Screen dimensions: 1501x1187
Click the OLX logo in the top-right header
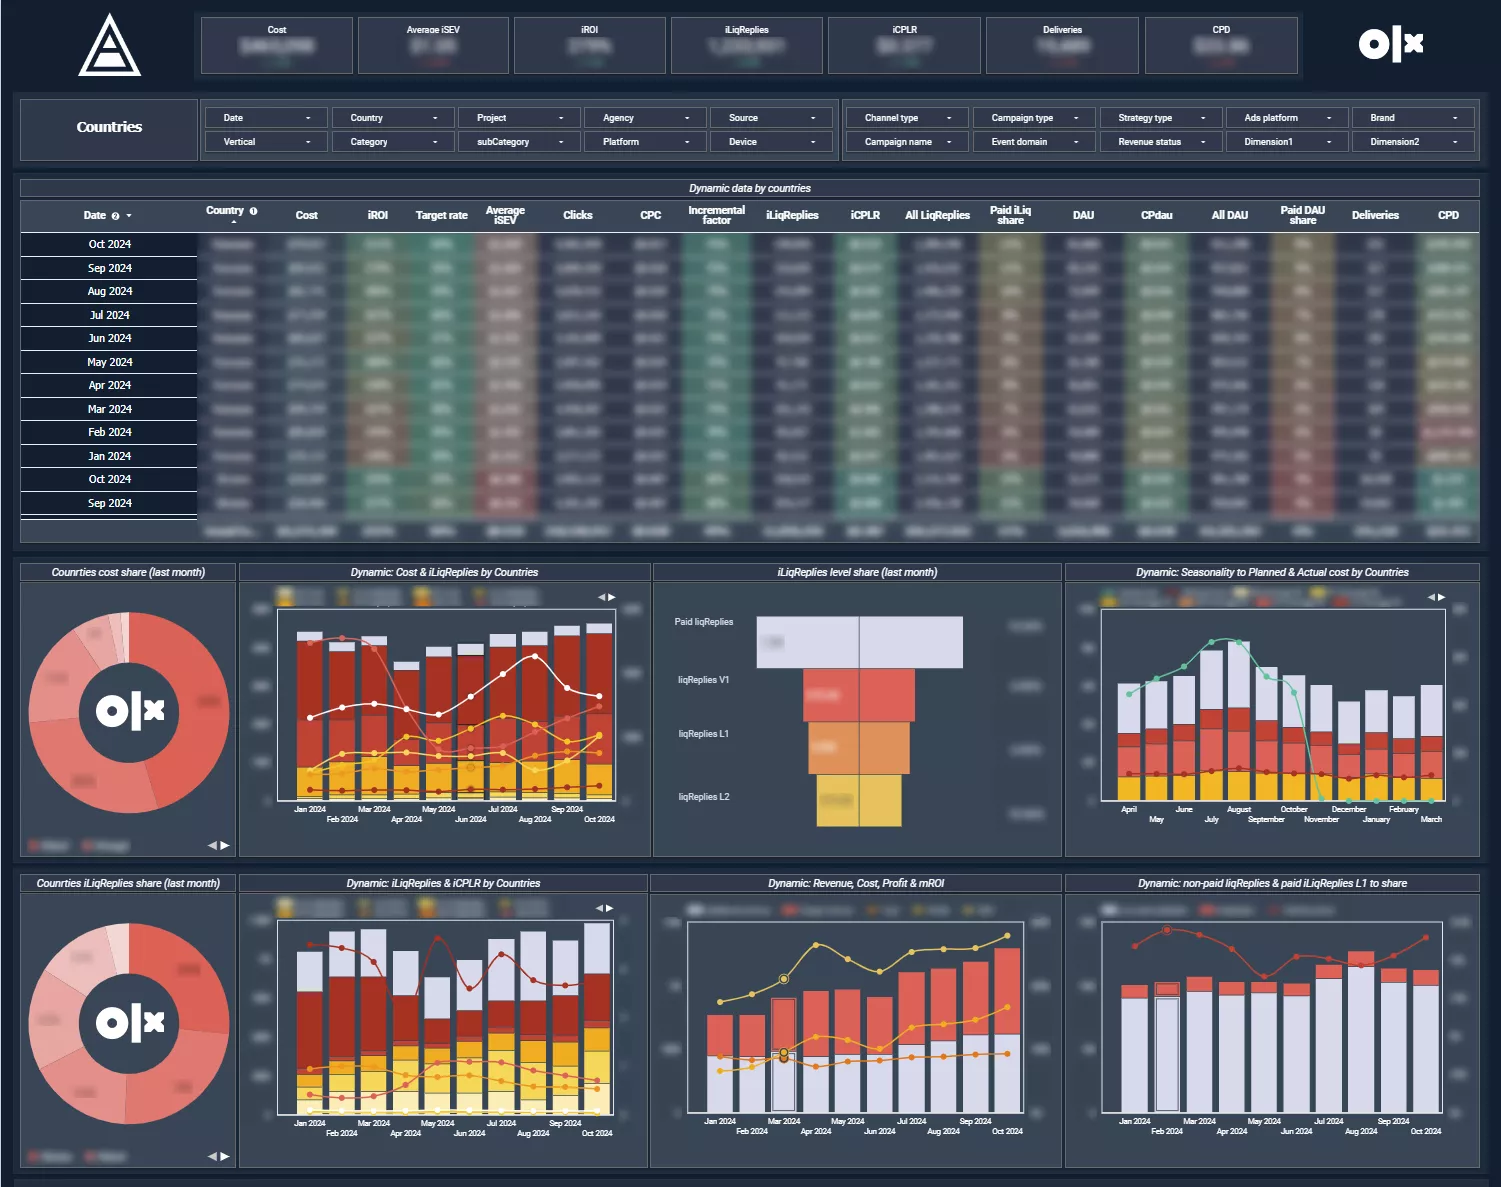point(1390,44)
